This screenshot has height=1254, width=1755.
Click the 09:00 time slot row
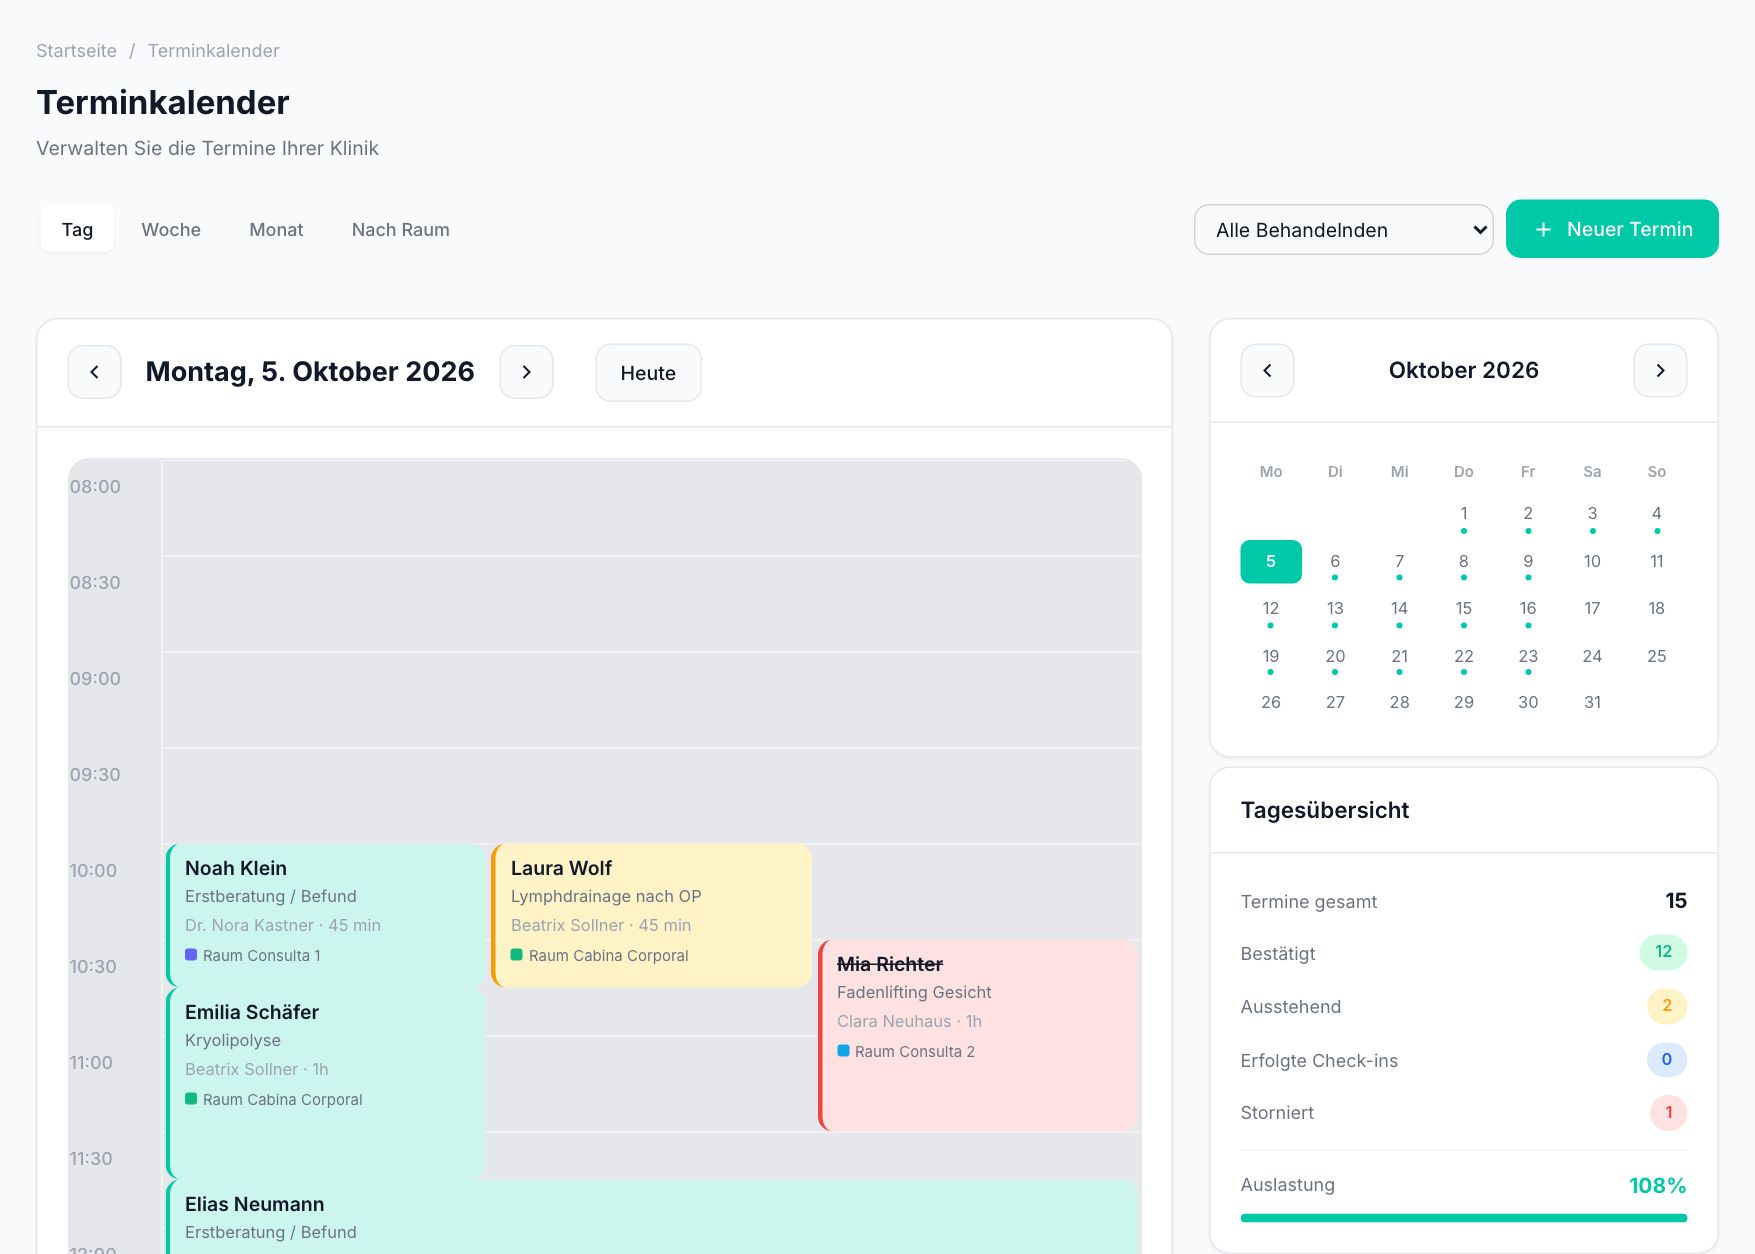point(651,700)
